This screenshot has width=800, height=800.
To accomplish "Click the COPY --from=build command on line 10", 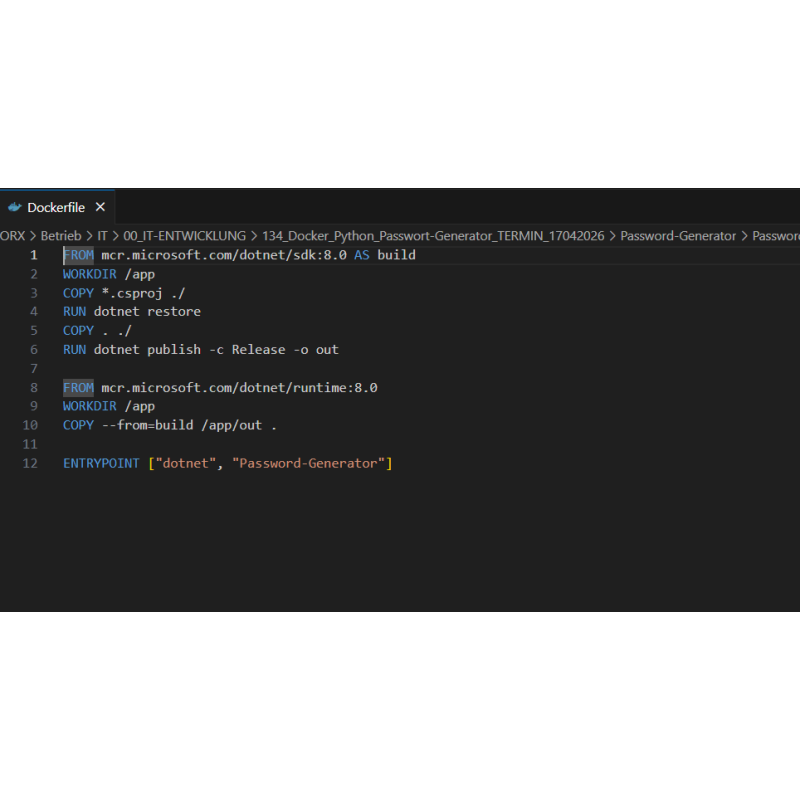I will point(128,425).
